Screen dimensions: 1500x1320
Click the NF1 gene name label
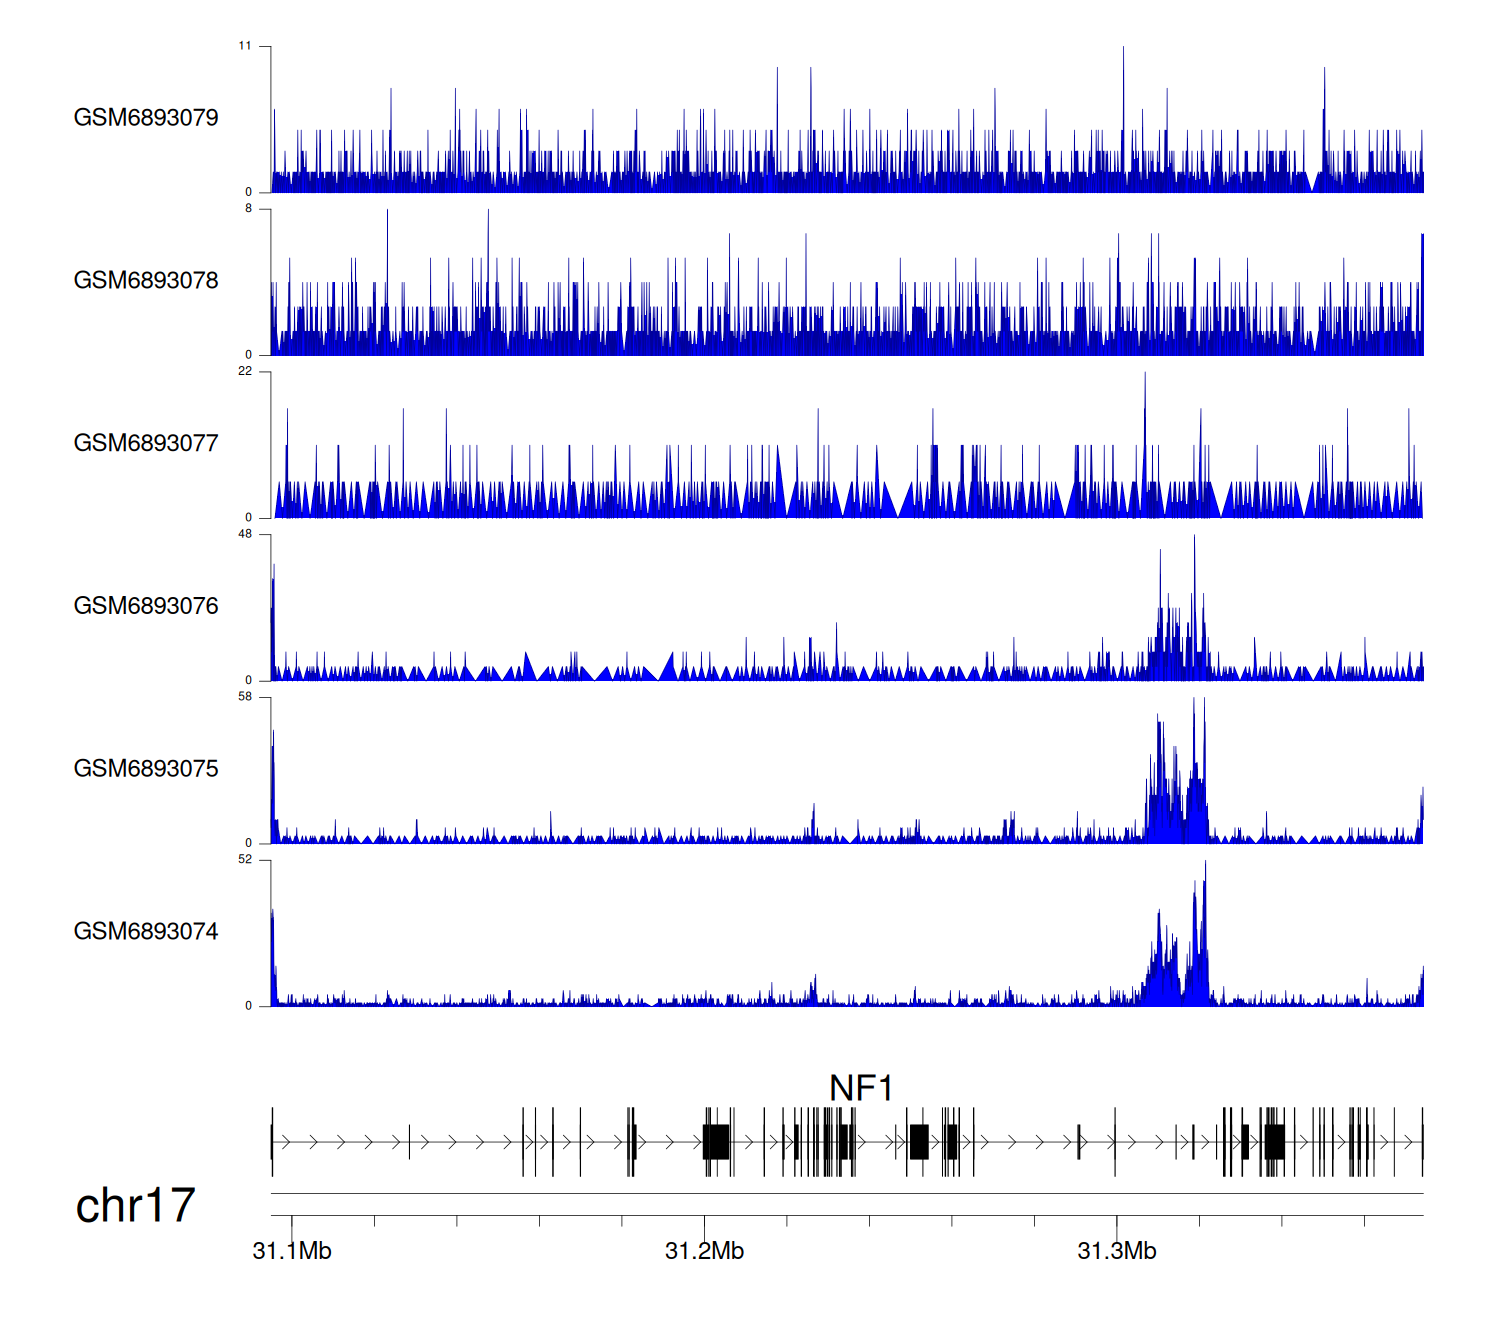(x=861, y=1088)
